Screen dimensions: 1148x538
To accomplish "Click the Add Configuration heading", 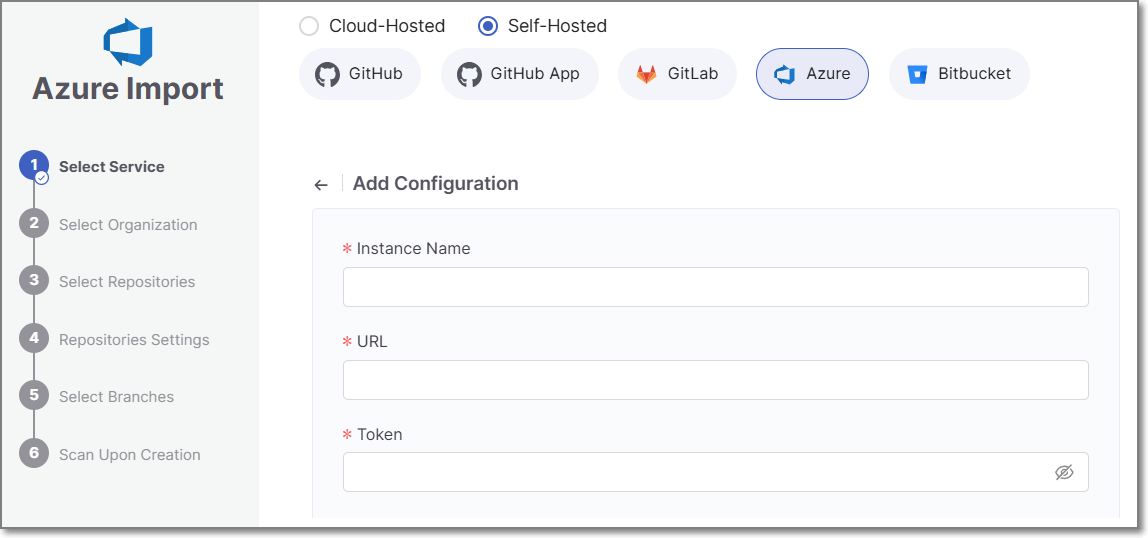I will tap(435, 184).
